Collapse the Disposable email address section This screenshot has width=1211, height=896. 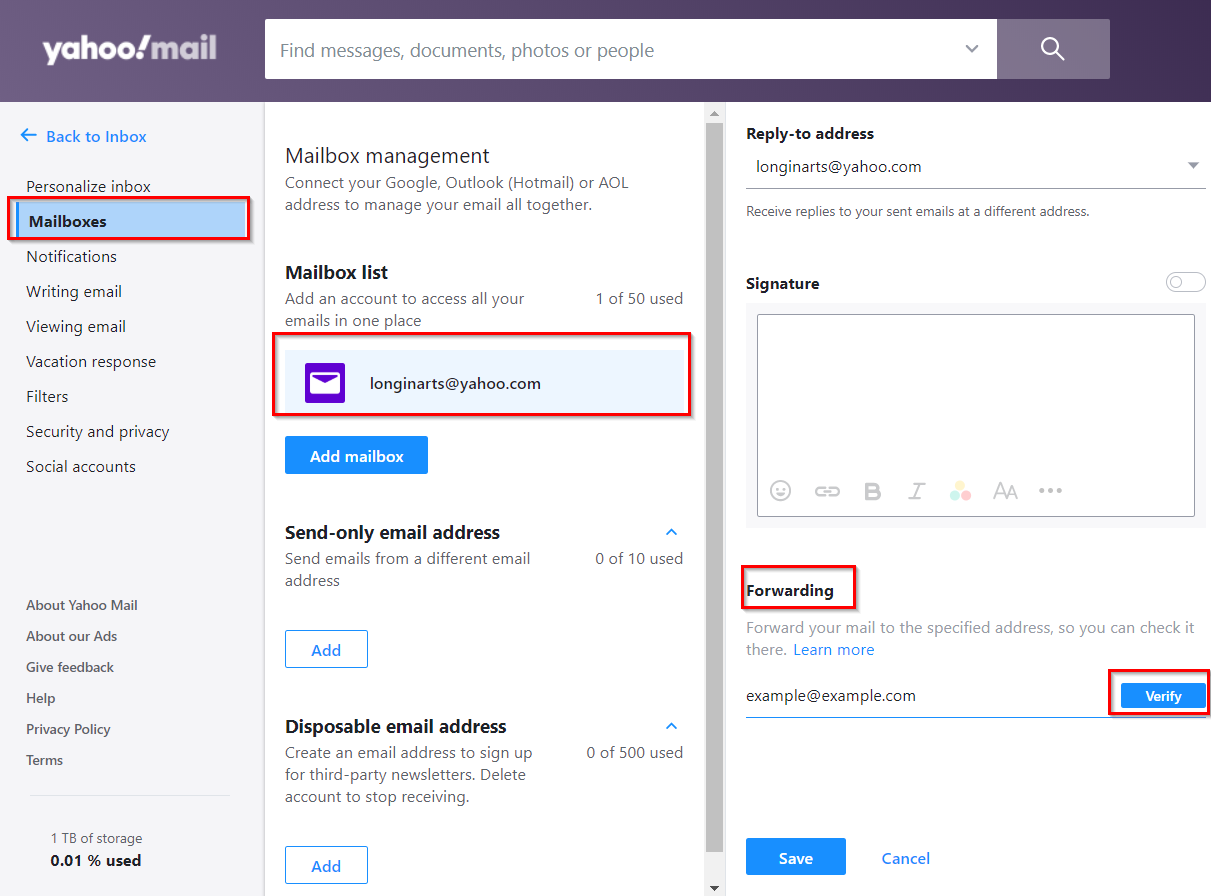coord(671,726)
